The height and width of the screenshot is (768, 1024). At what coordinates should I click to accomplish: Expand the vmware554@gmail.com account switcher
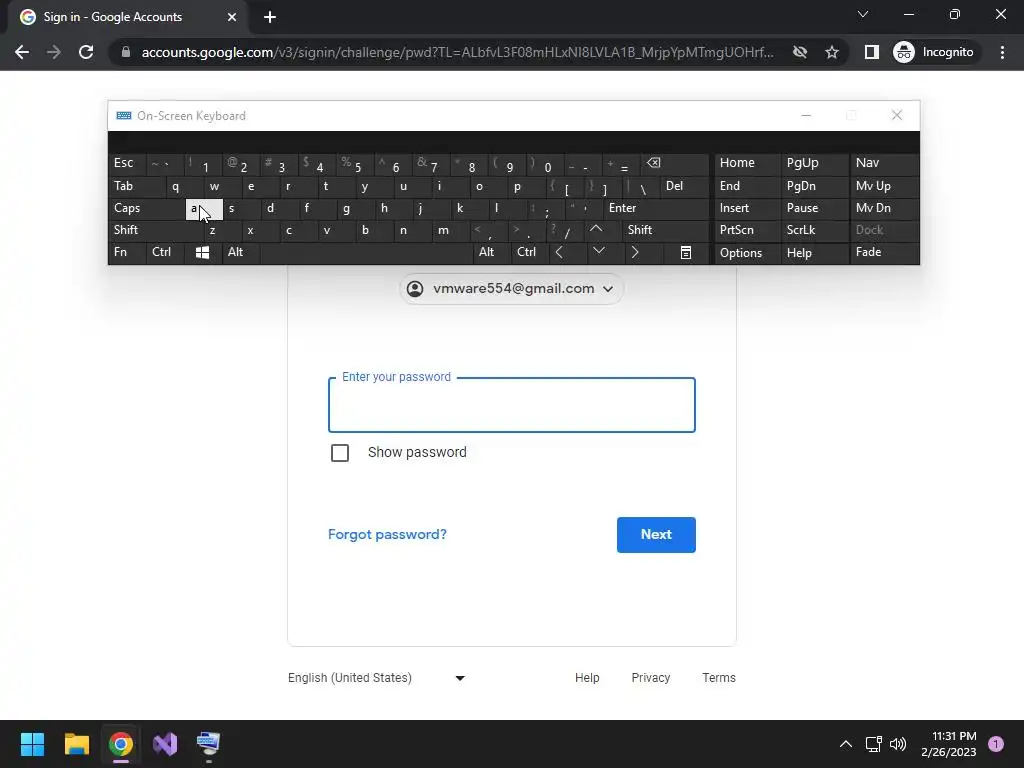point(511,289)
